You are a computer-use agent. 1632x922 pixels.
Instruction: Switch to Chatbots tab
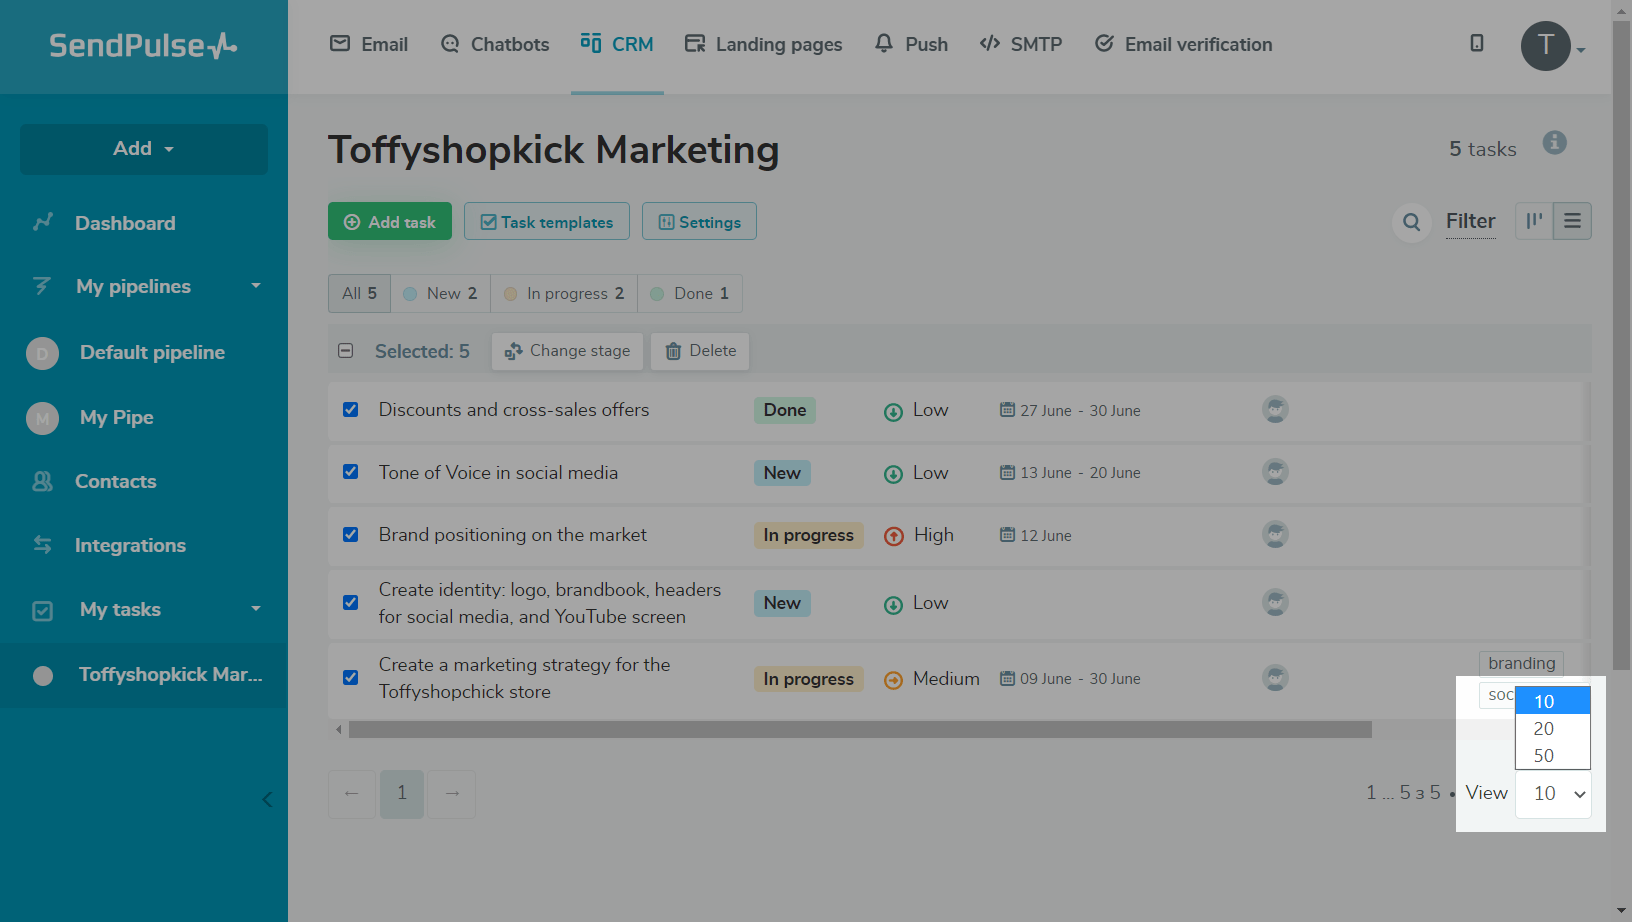click(495, 44)
